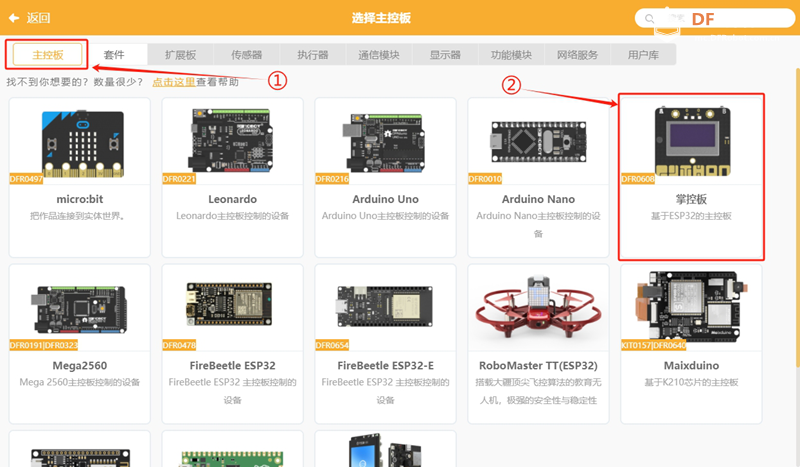Click the FireBeetle ESP32-E title text
The image size is (800, 467).
coord(385,365)
